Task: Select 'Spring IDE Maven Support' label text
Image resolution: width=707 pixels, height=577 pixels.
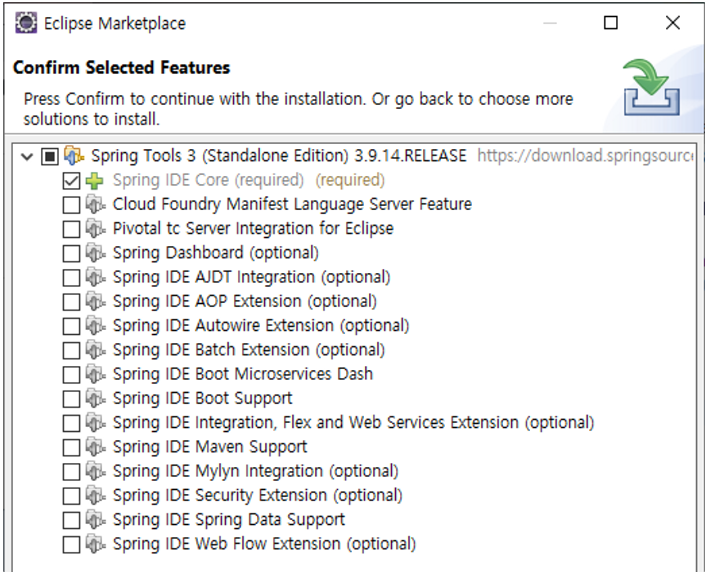Action: click(x=210, y=447)
